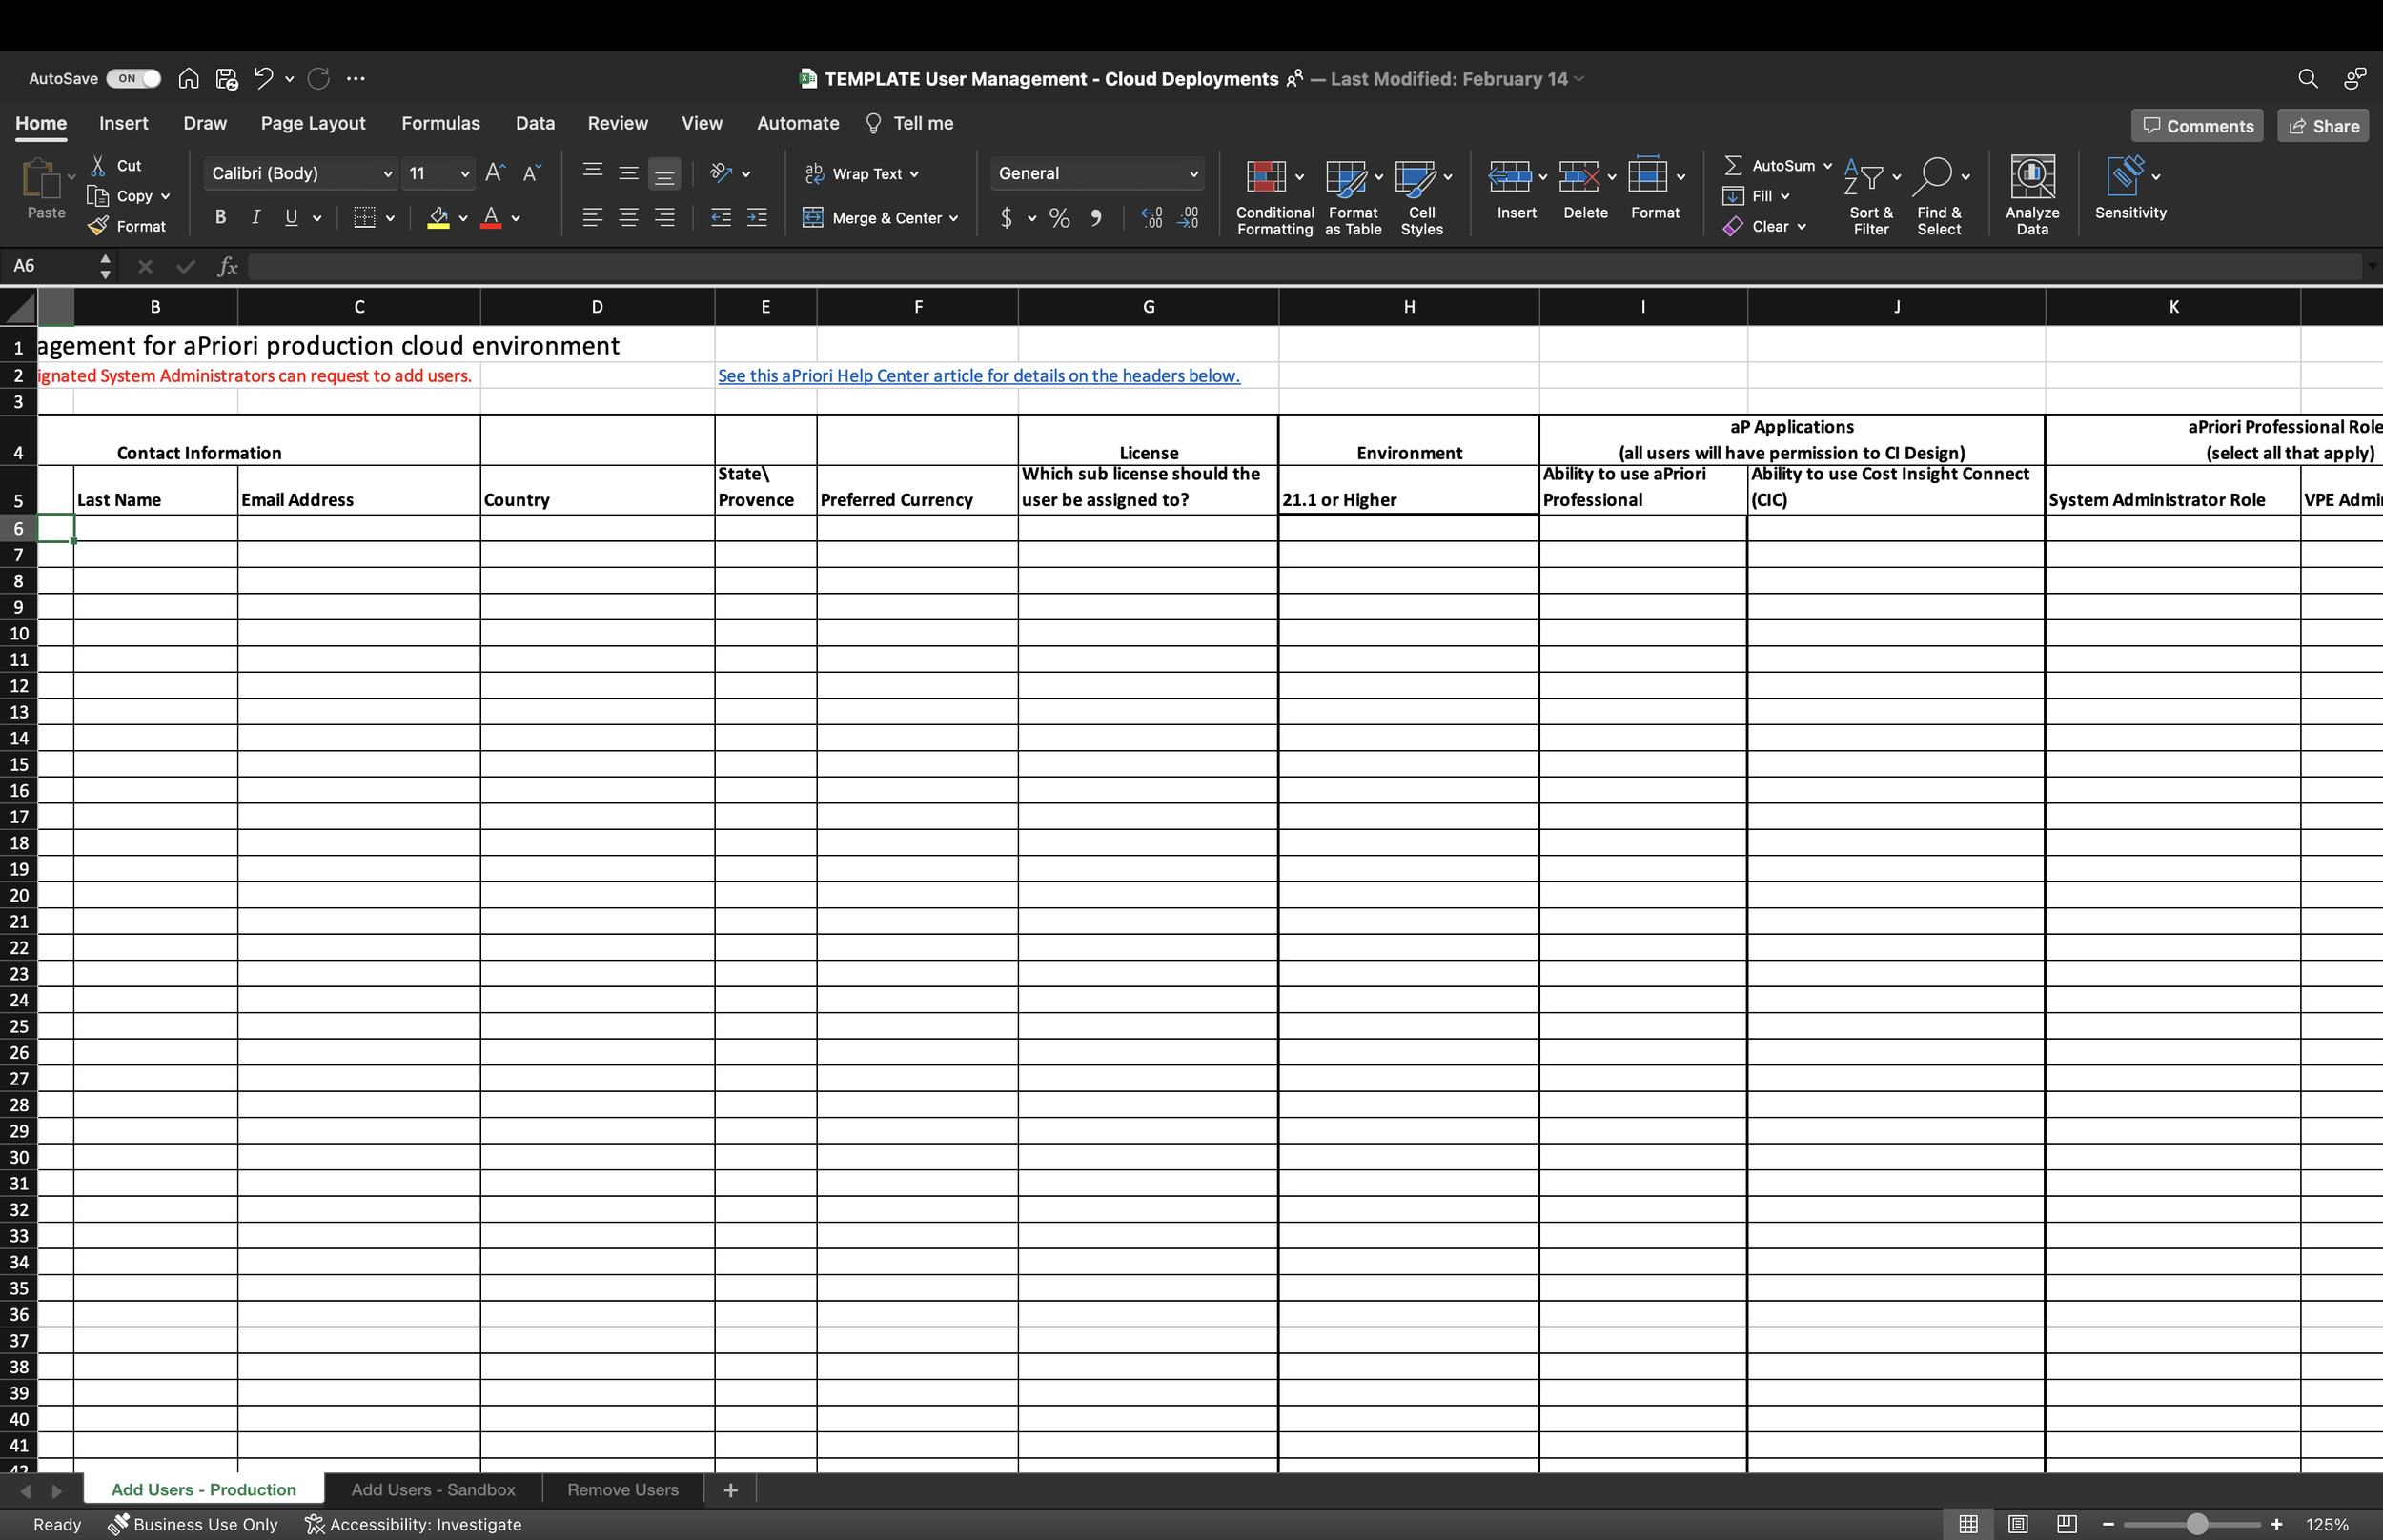Click the Share button
The image size is (2383, 1540).
click(2322, 126)
